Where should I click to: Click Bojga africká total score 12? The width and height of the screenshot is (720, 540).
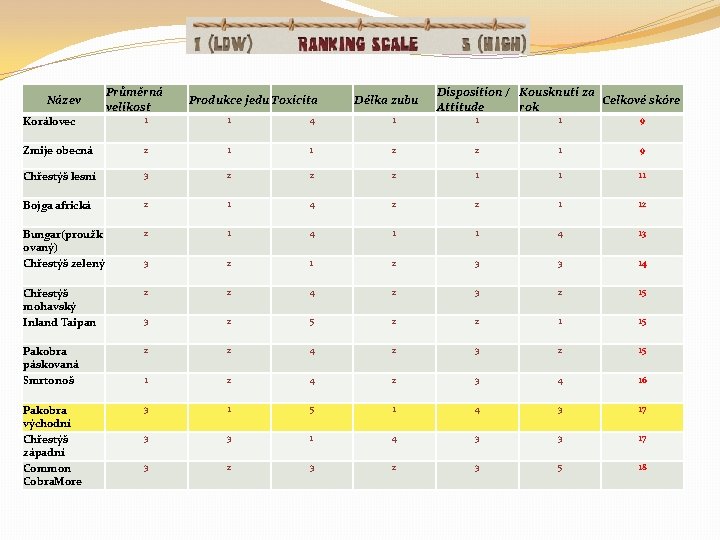(x=642, y=204)
